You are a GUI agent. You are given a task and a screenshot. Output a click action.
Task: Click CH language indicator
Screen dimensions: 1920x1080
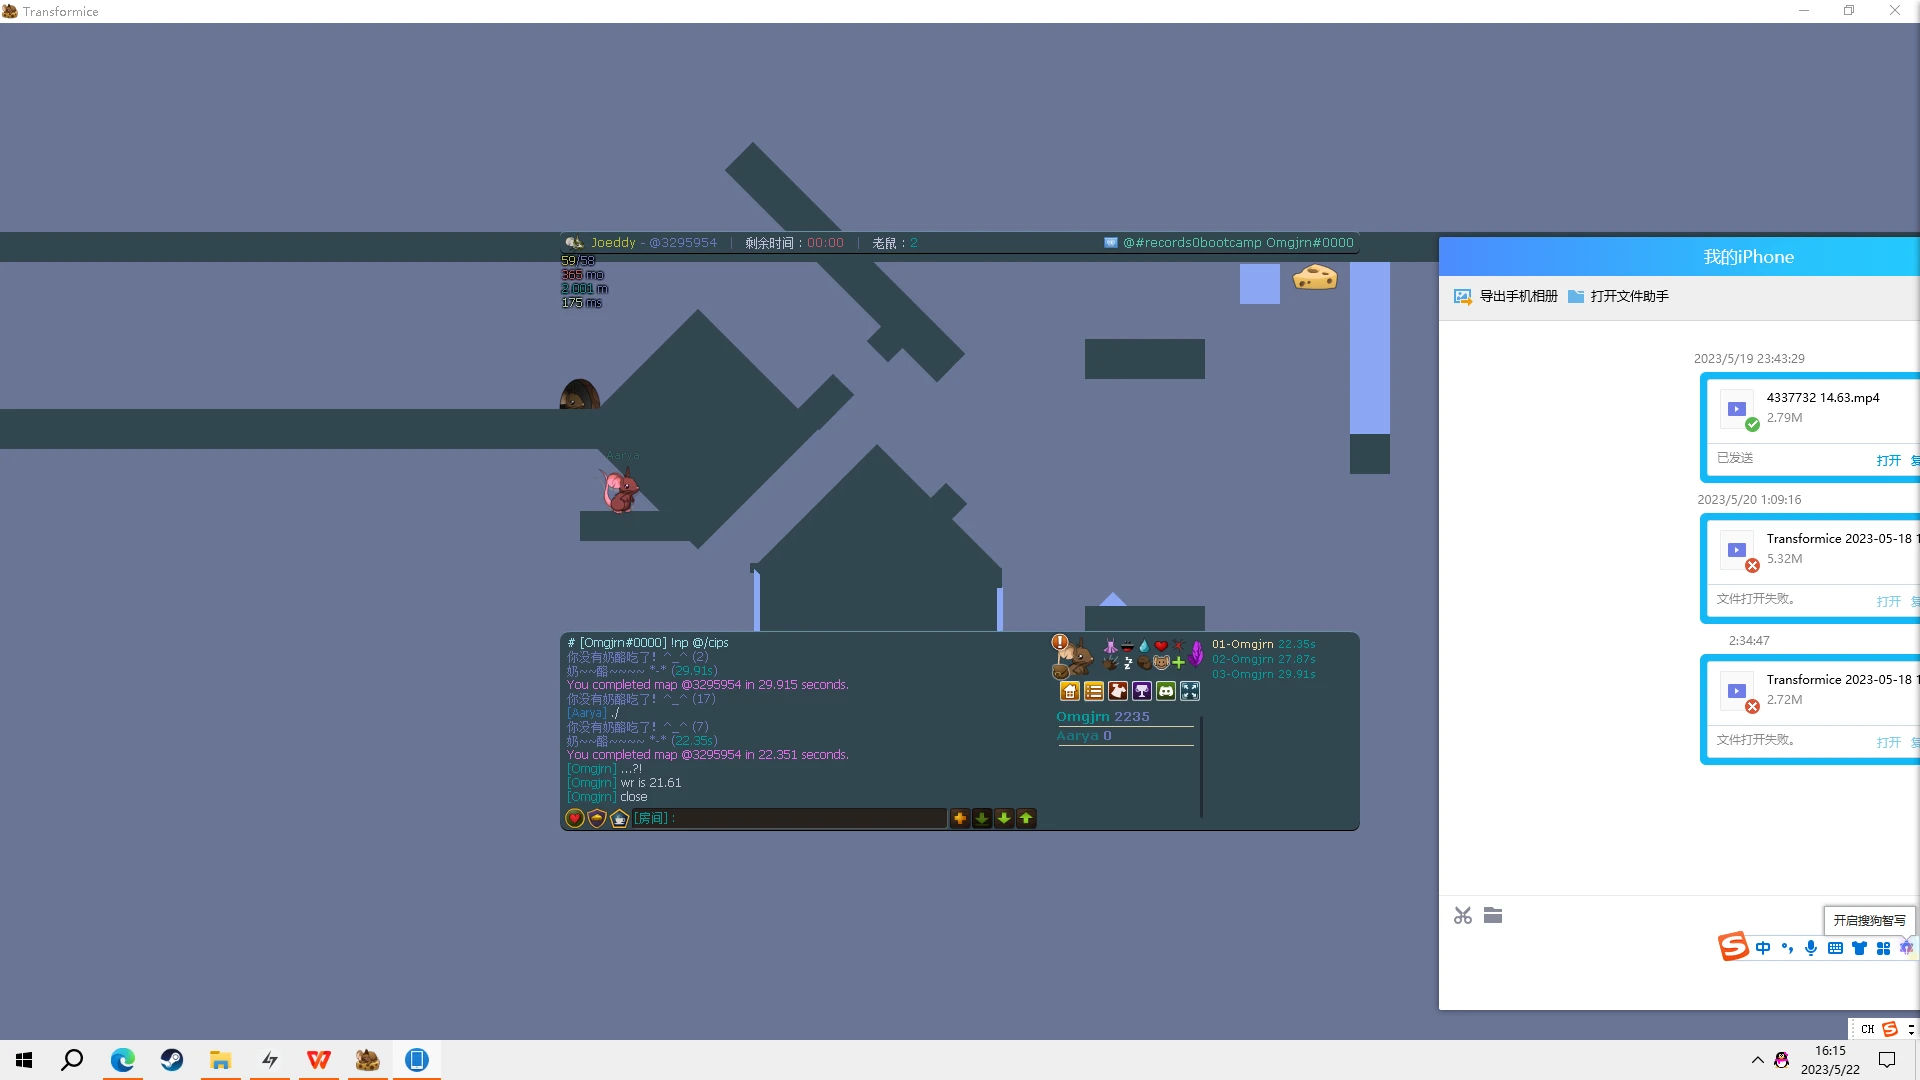1867,1029
